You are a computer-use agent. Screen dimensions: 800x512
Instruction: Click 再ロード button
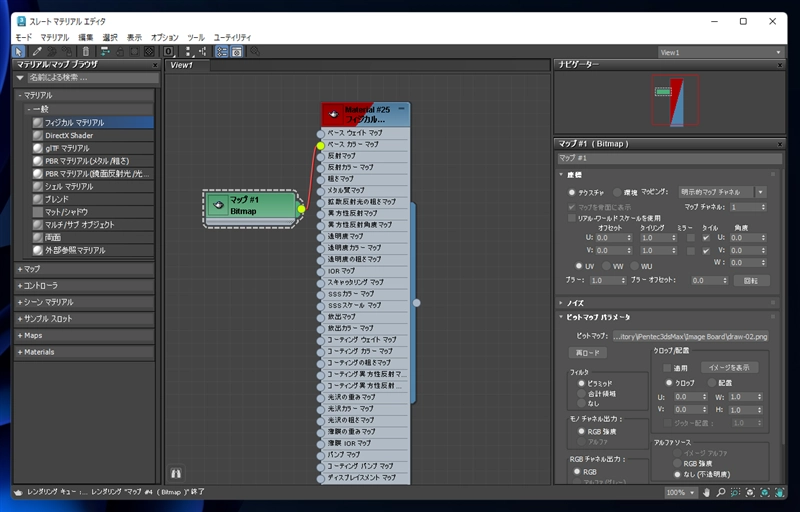[x=588, y=353]
